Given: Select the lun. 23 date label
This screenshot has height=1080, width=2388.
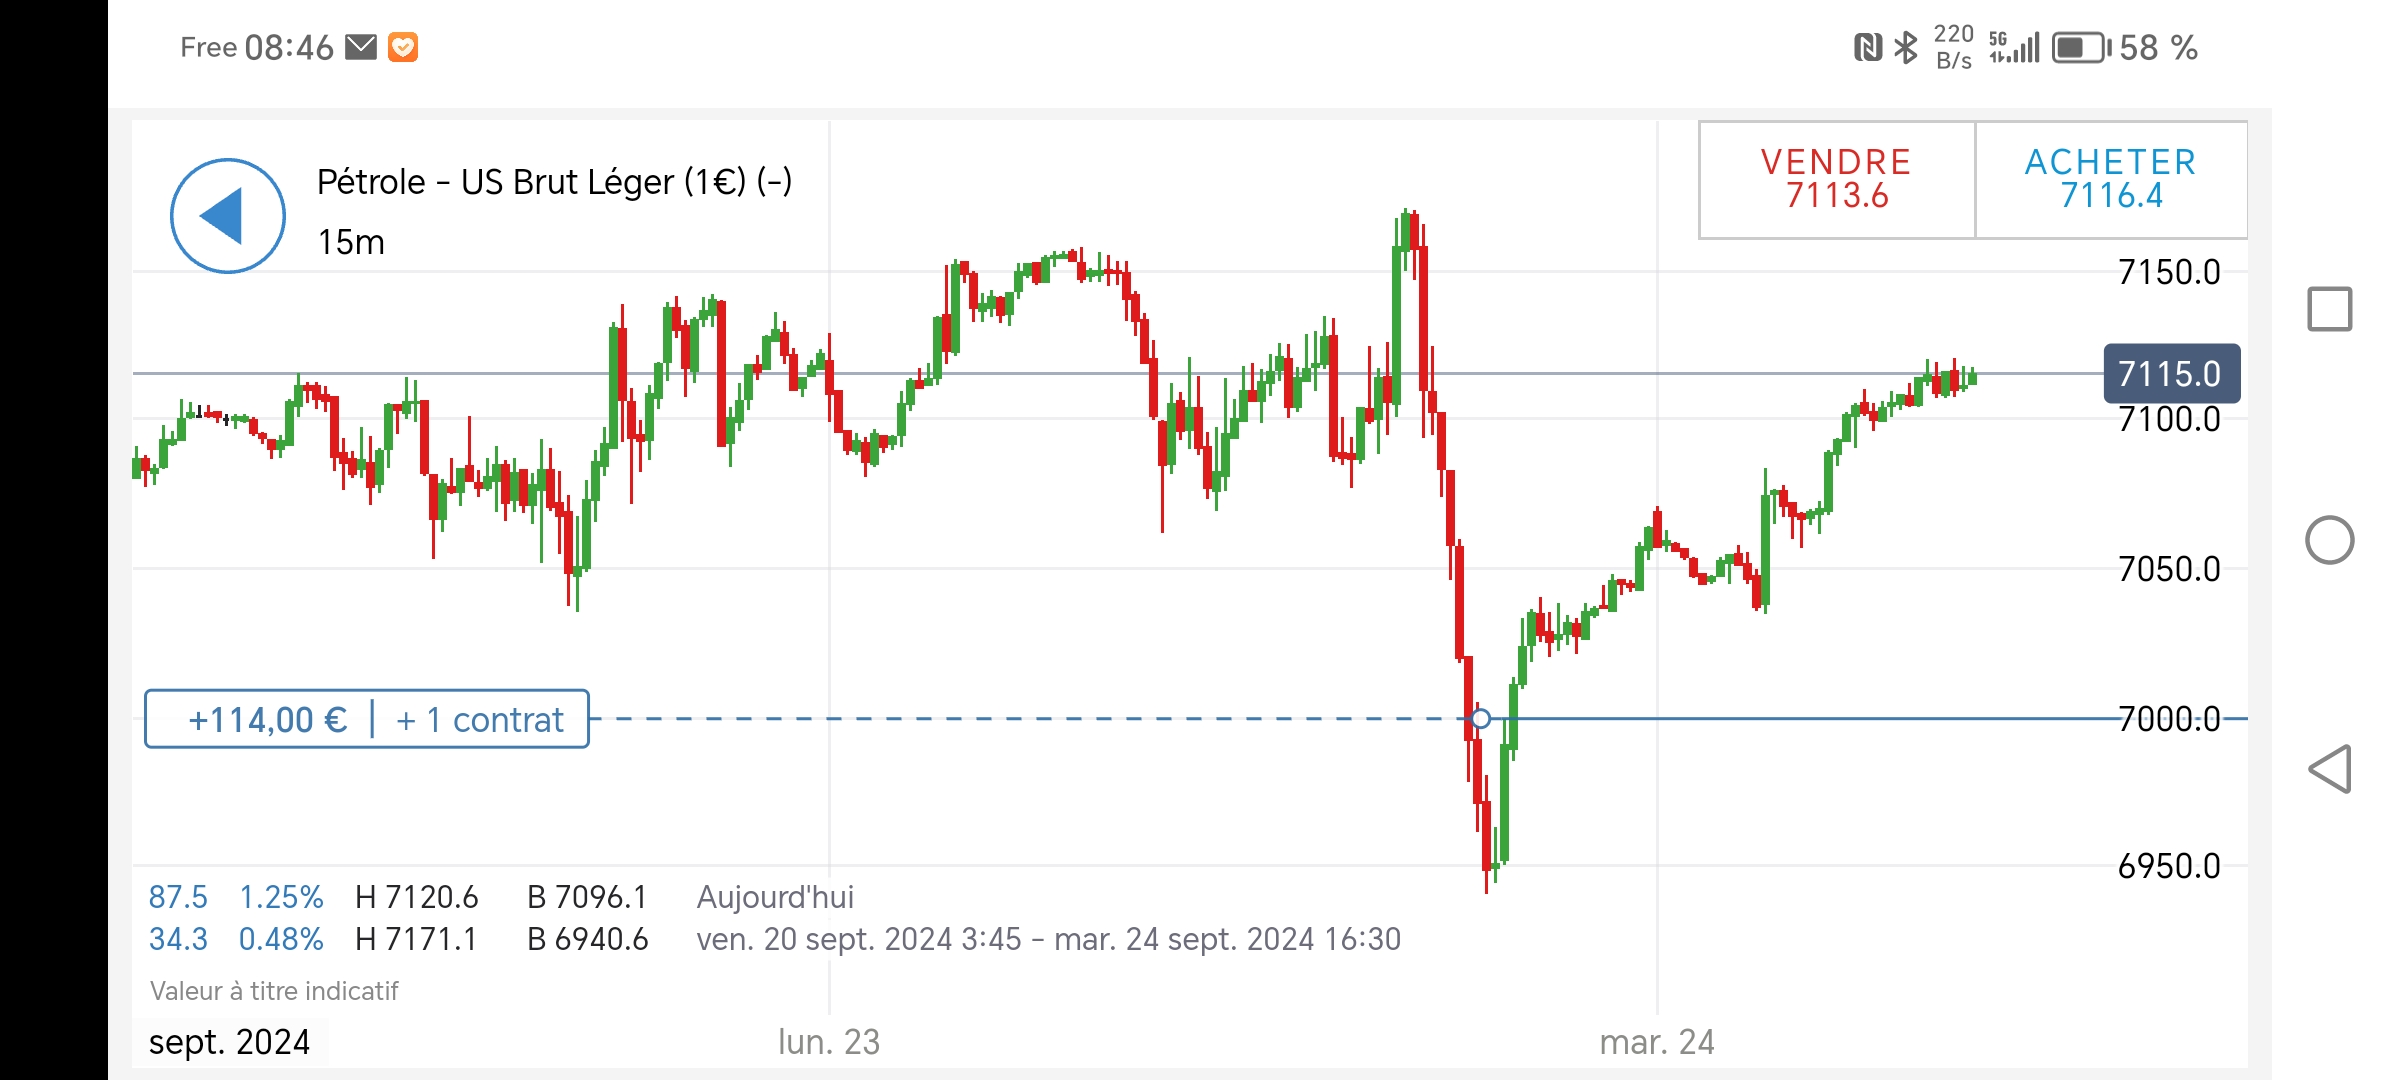Looking at the screenshot, I should tap(829, 1042).
